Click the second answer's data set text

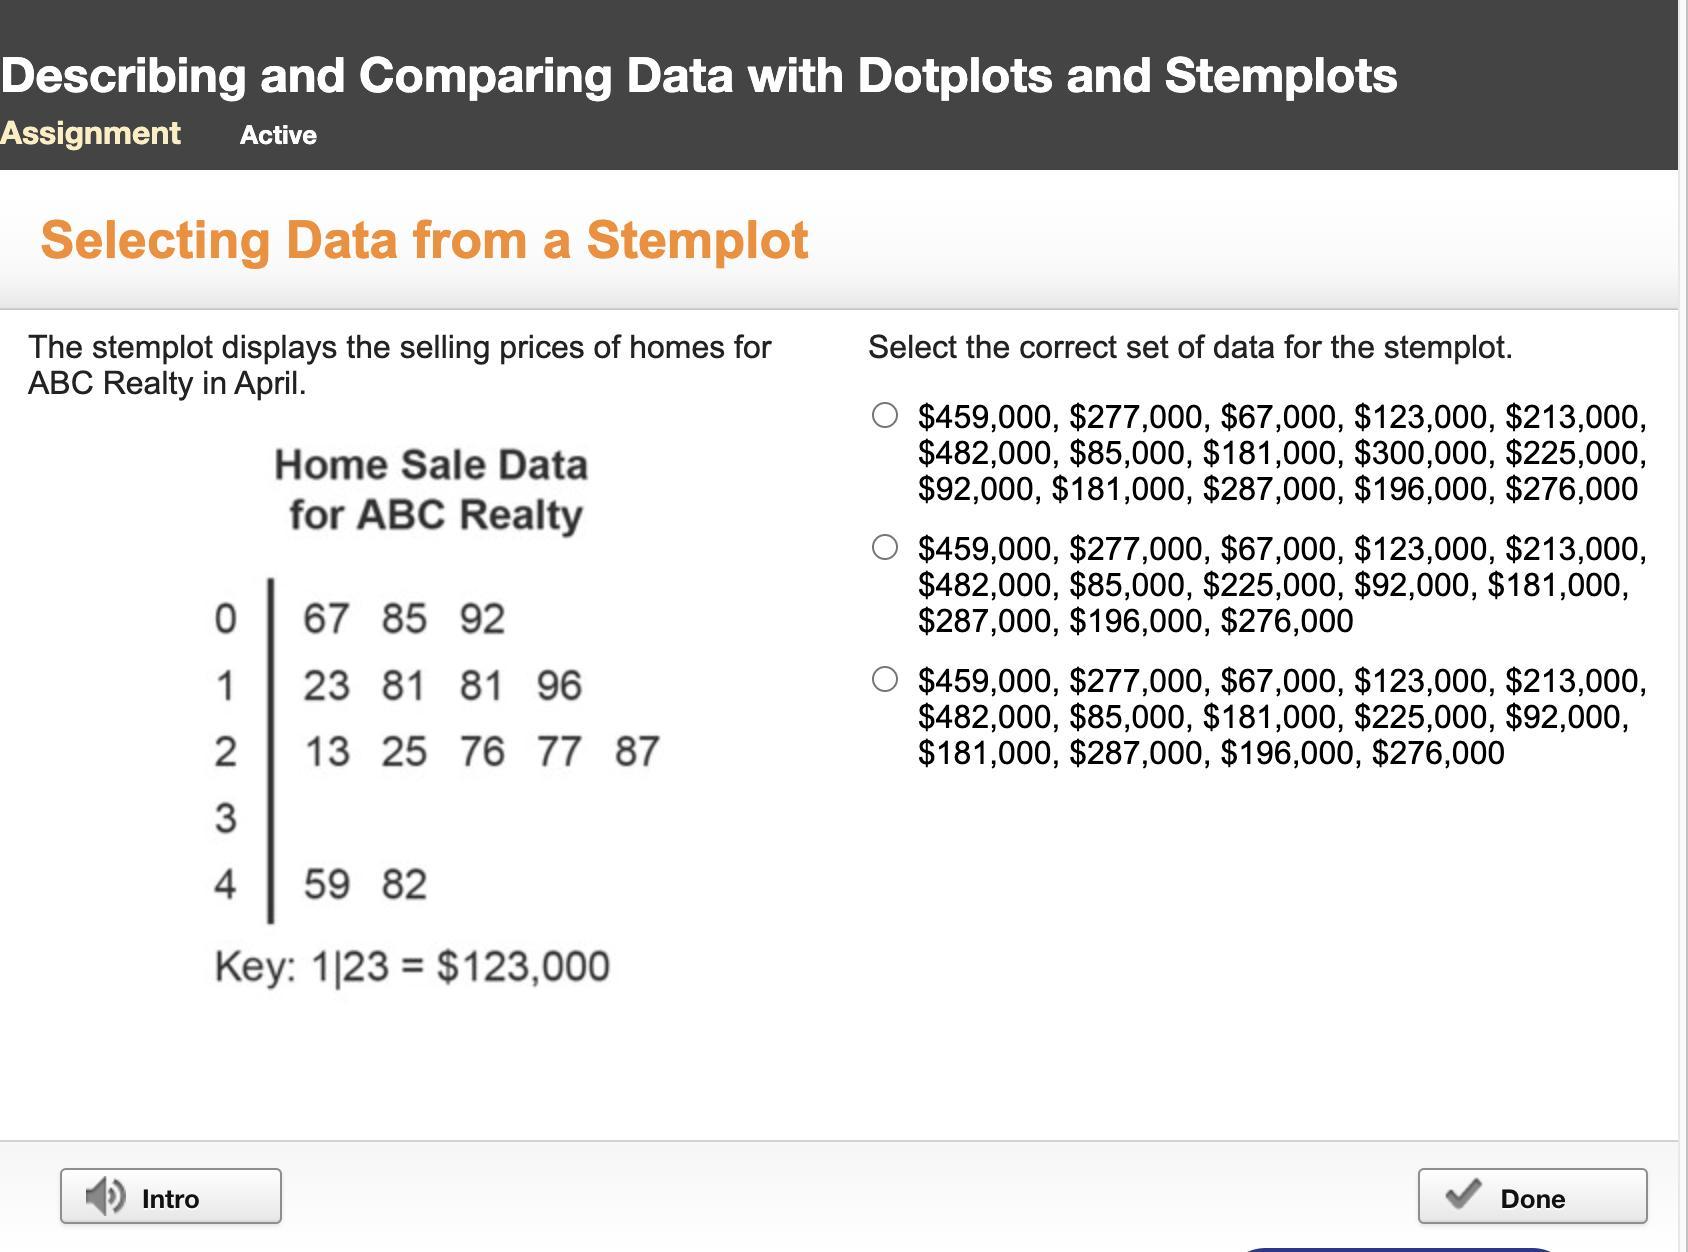pos(1282,585)
